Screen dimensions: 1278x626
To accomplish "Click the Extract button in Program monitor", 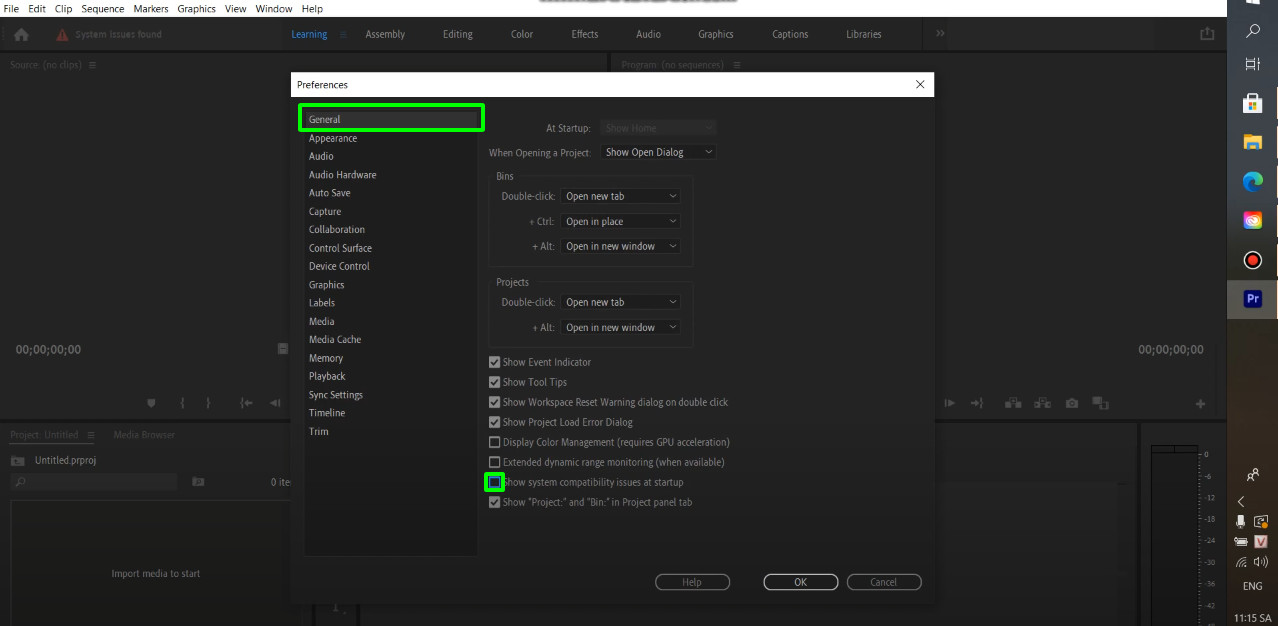I will tap(1042, 403).
